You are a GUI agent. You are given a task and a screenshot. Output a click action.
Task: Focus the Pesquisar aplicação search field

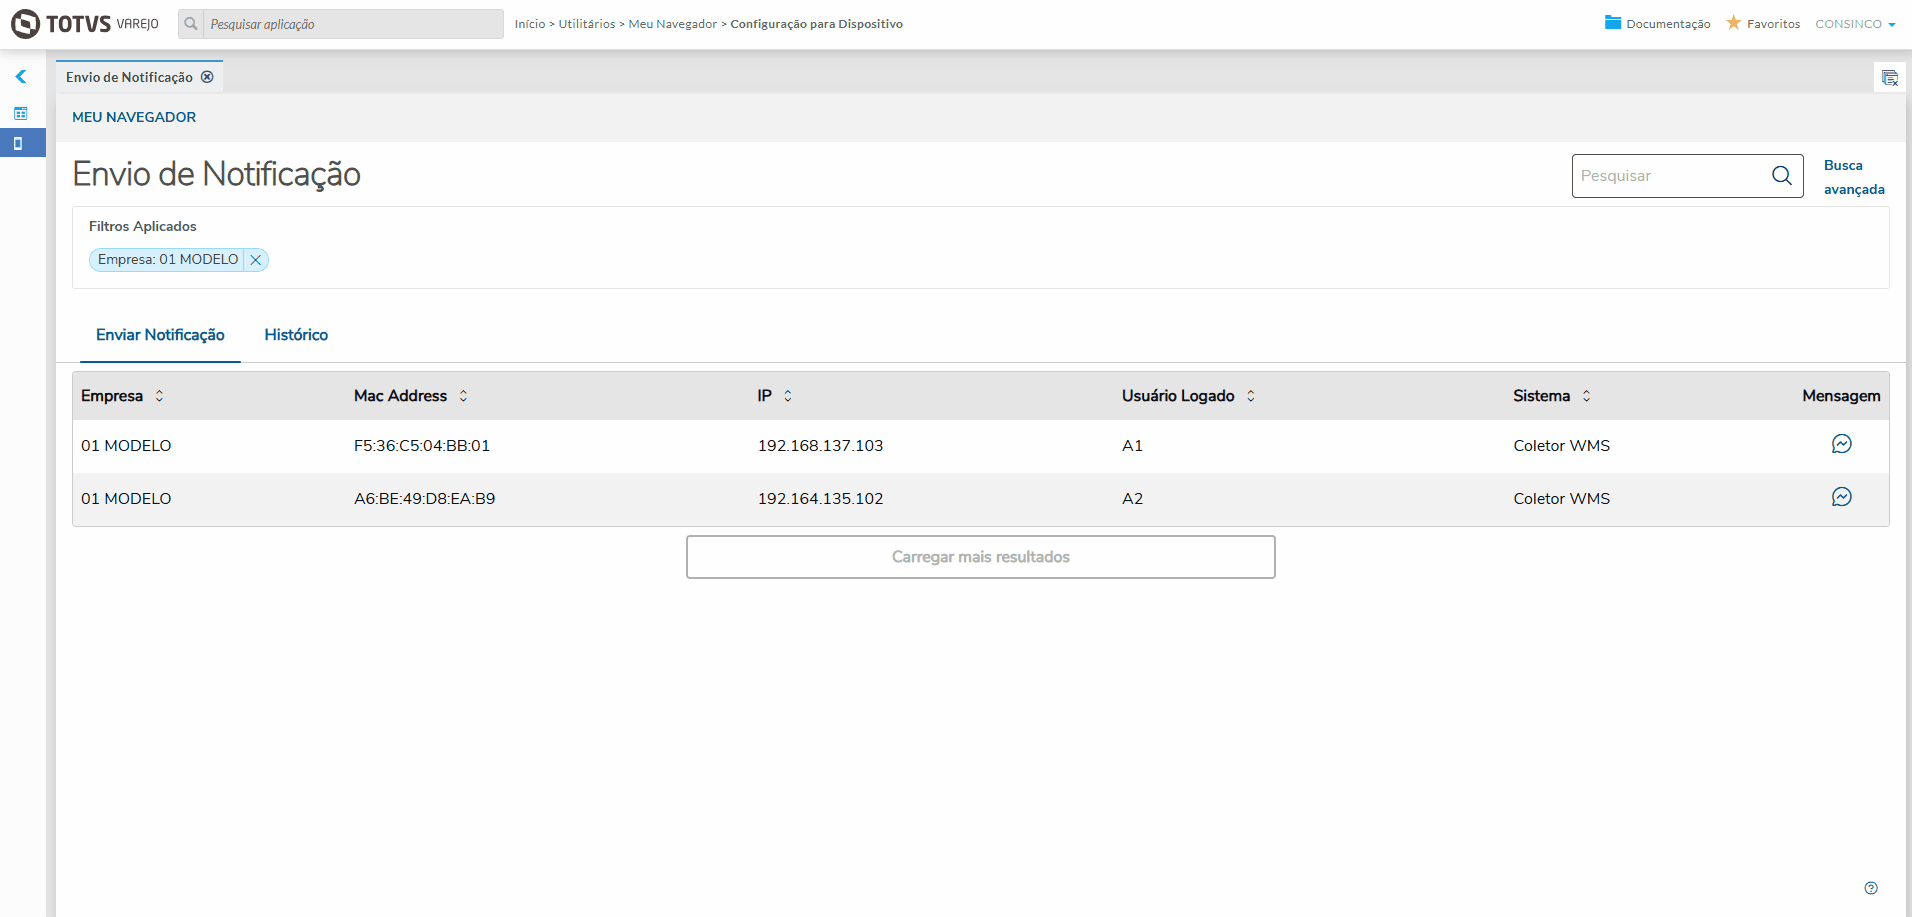[x=352, y=24]
